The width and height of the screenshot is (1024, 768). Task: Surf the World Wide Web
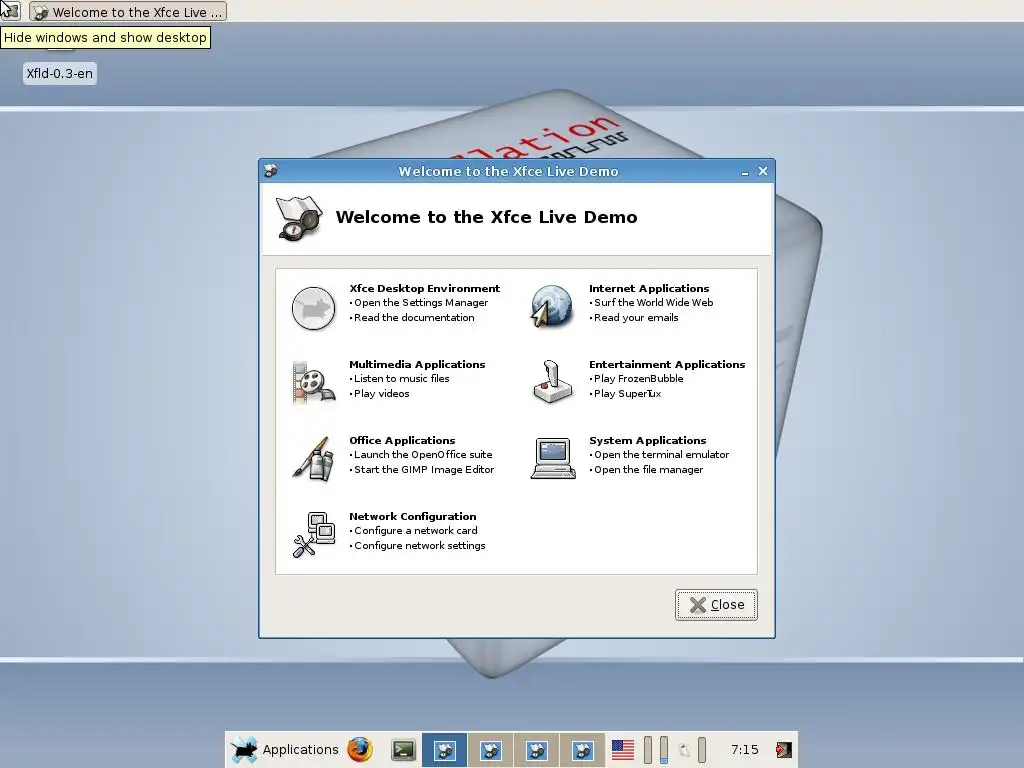pos(653,302)
